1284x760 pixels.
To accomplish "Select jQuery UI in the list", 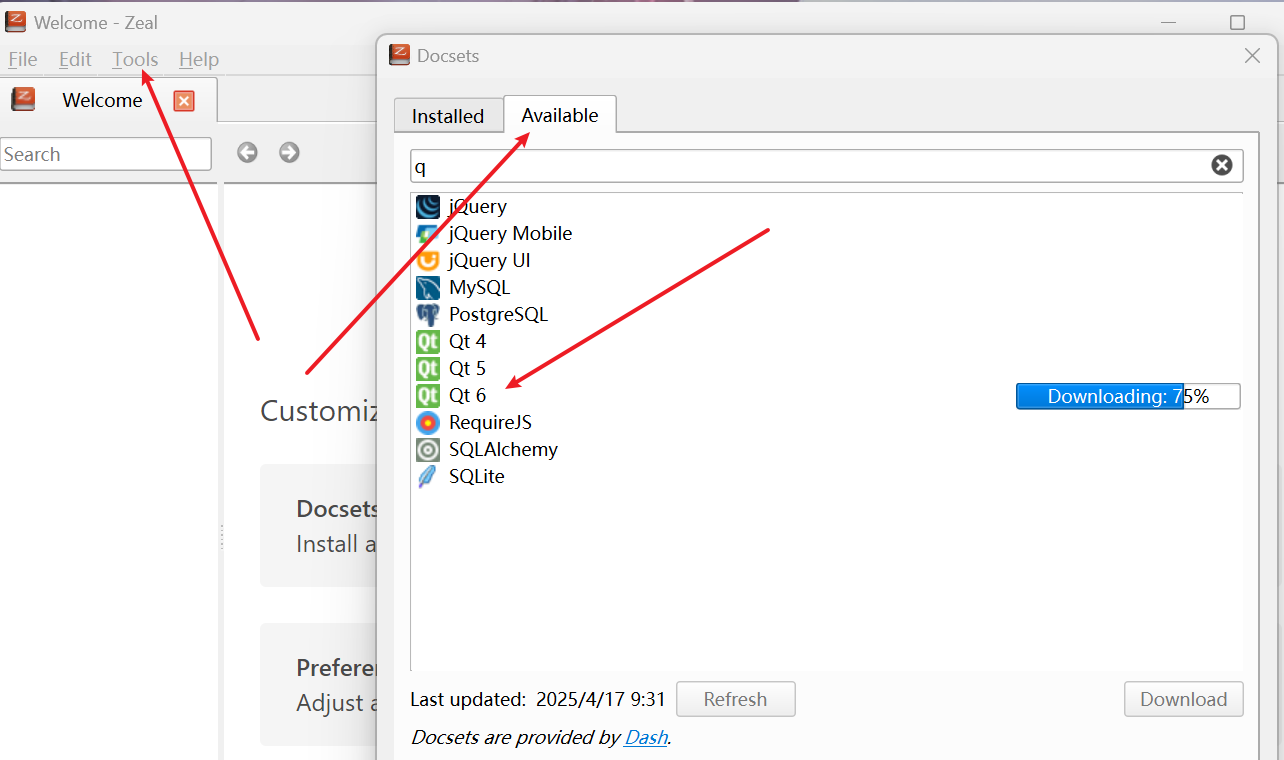I will coord(826,261).
